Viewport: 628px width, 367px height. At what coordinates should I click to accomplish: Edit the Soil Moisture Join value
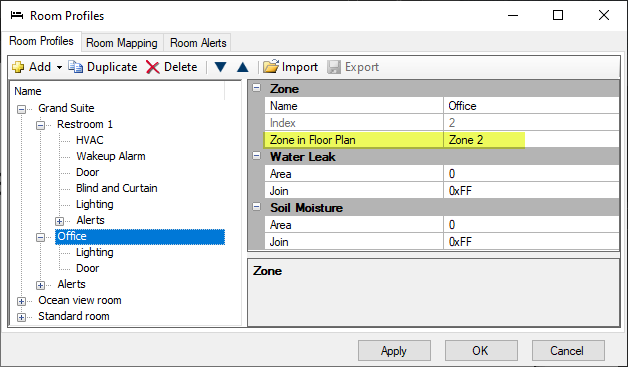[531, 242]
